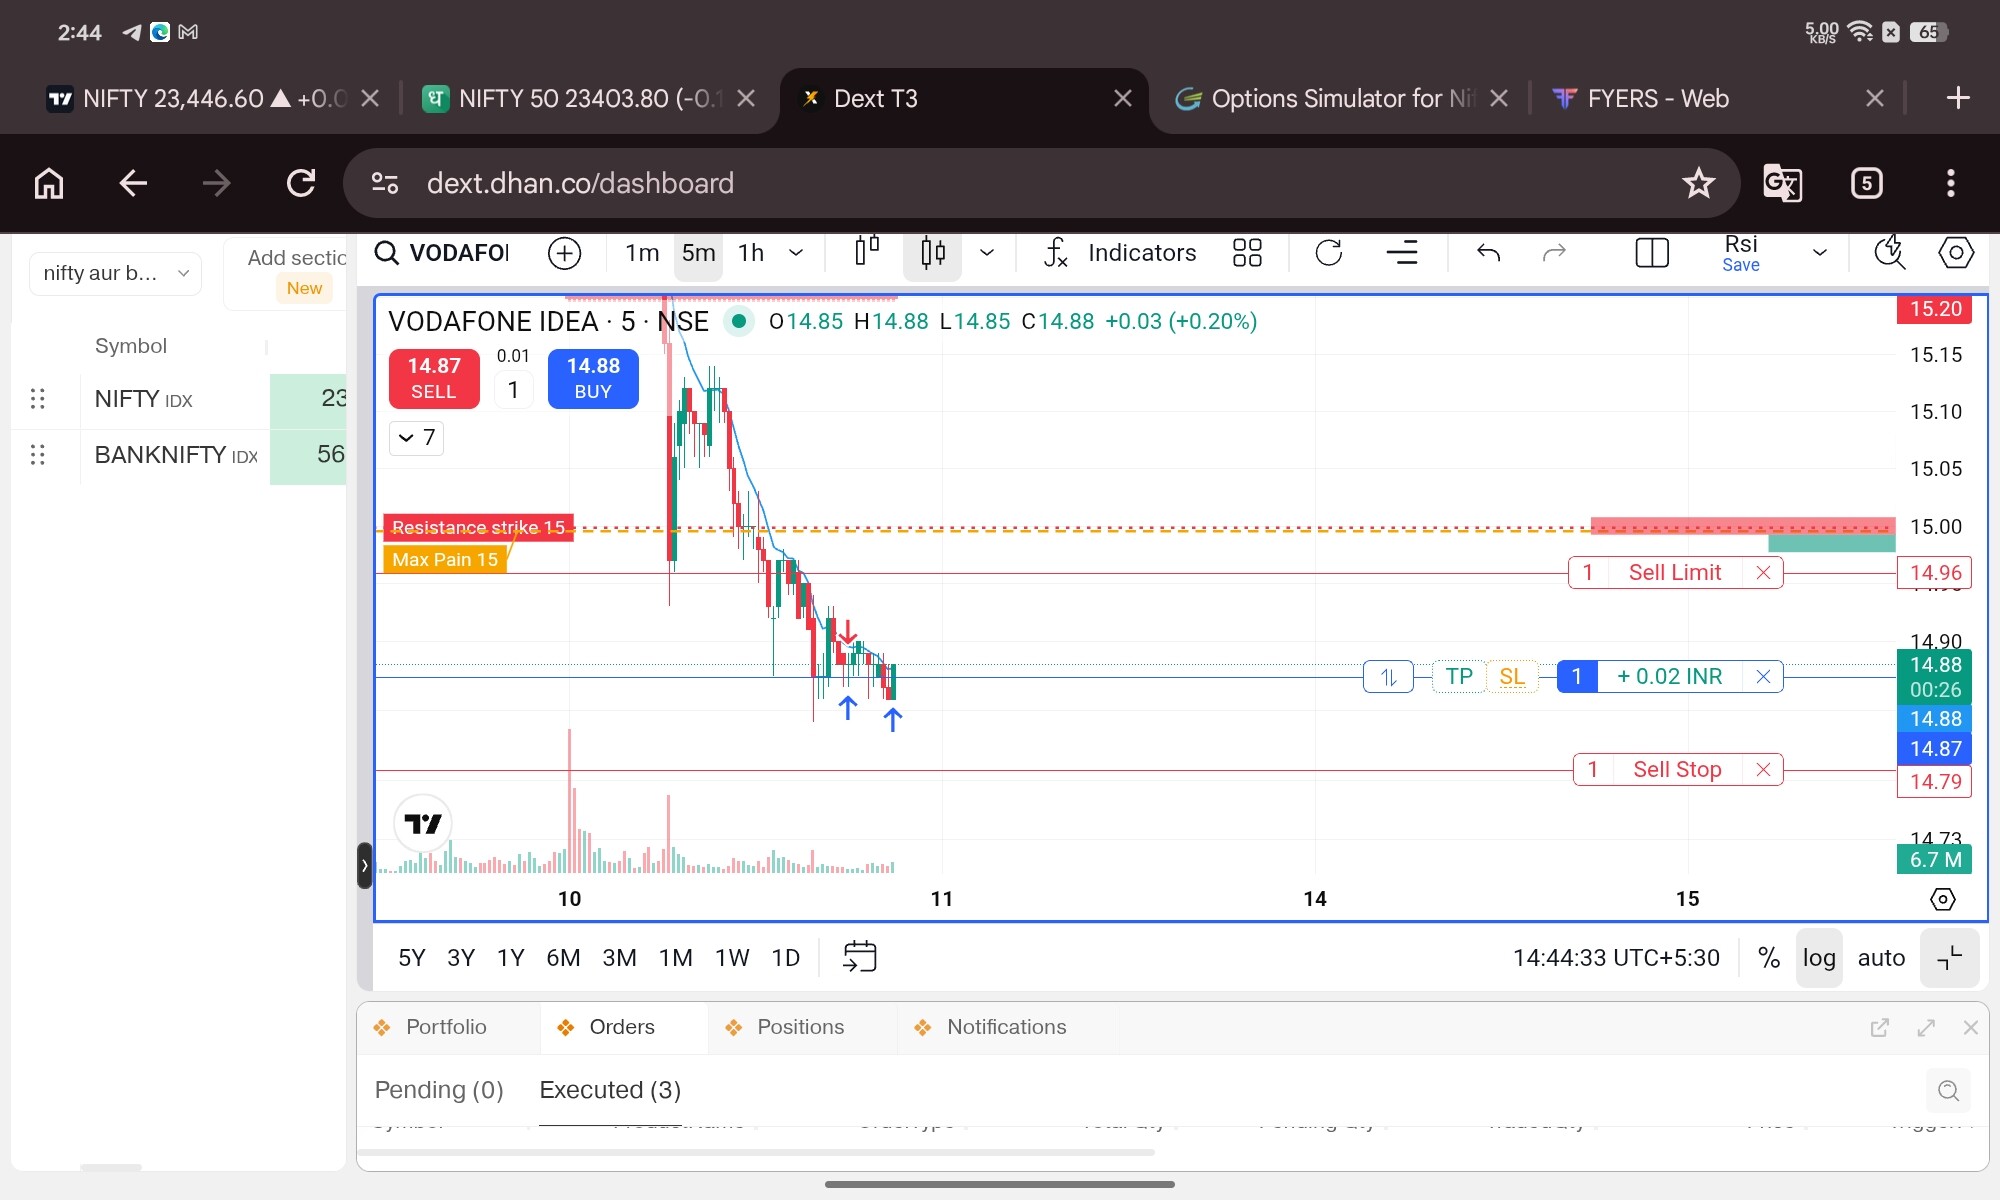Edit the order quantity field showing 1
2000x1200 pixels.
point(513,389)
